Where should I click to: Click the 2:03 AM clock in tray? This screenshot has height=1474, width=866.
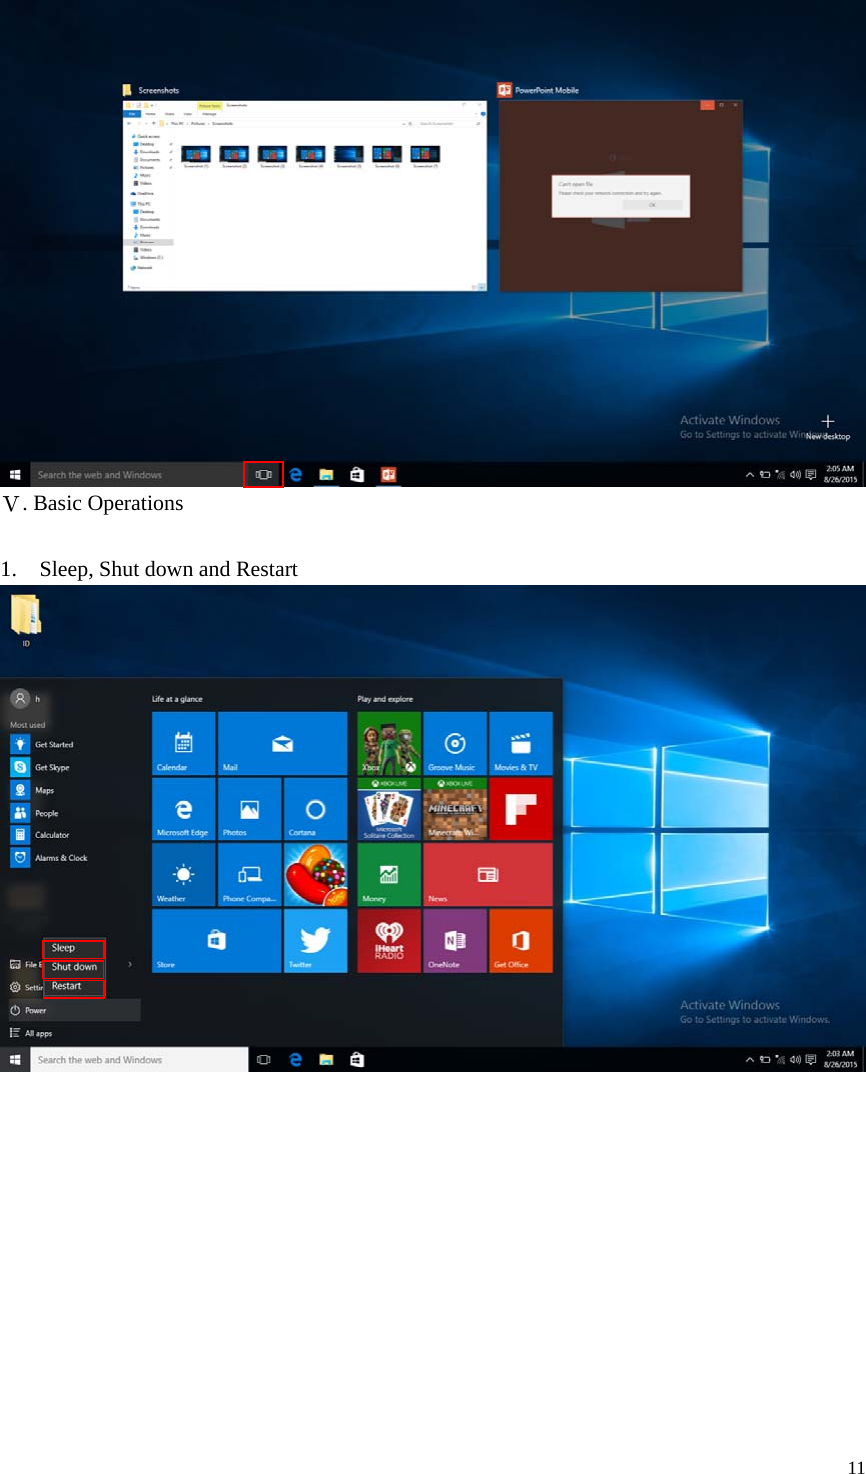coord(840,1059)
